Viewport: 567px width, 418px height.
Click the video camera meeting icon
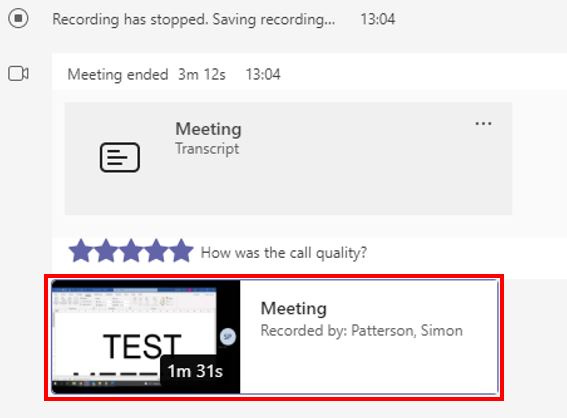click(18, 74)
